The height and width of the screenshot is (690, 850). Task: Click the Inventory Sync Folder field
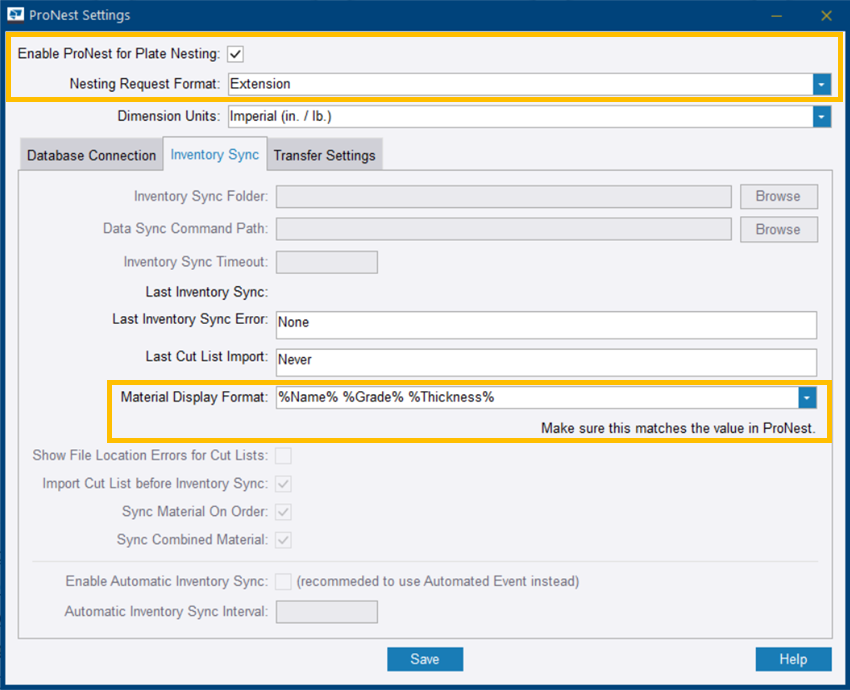[x=504, y=197]
